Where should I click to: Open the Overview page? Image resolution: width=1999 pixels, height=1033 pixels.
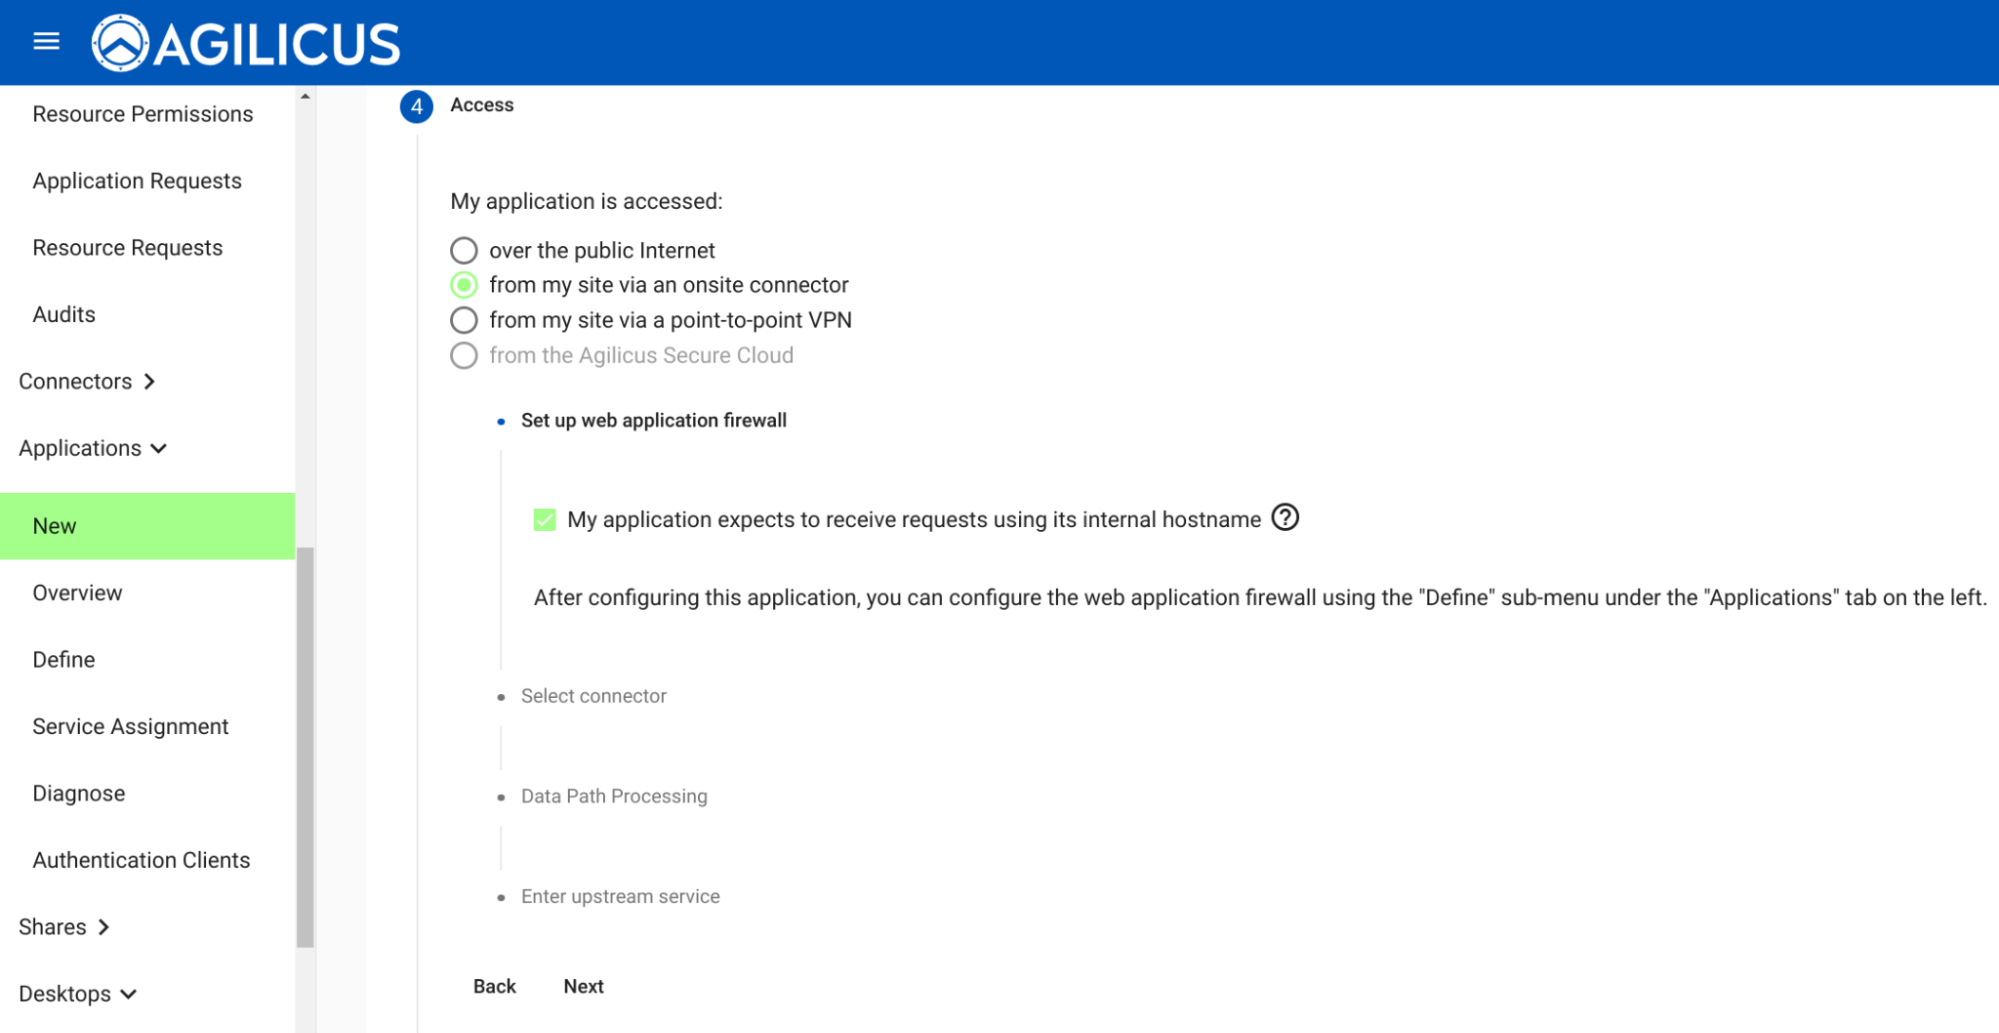(77, 593)
